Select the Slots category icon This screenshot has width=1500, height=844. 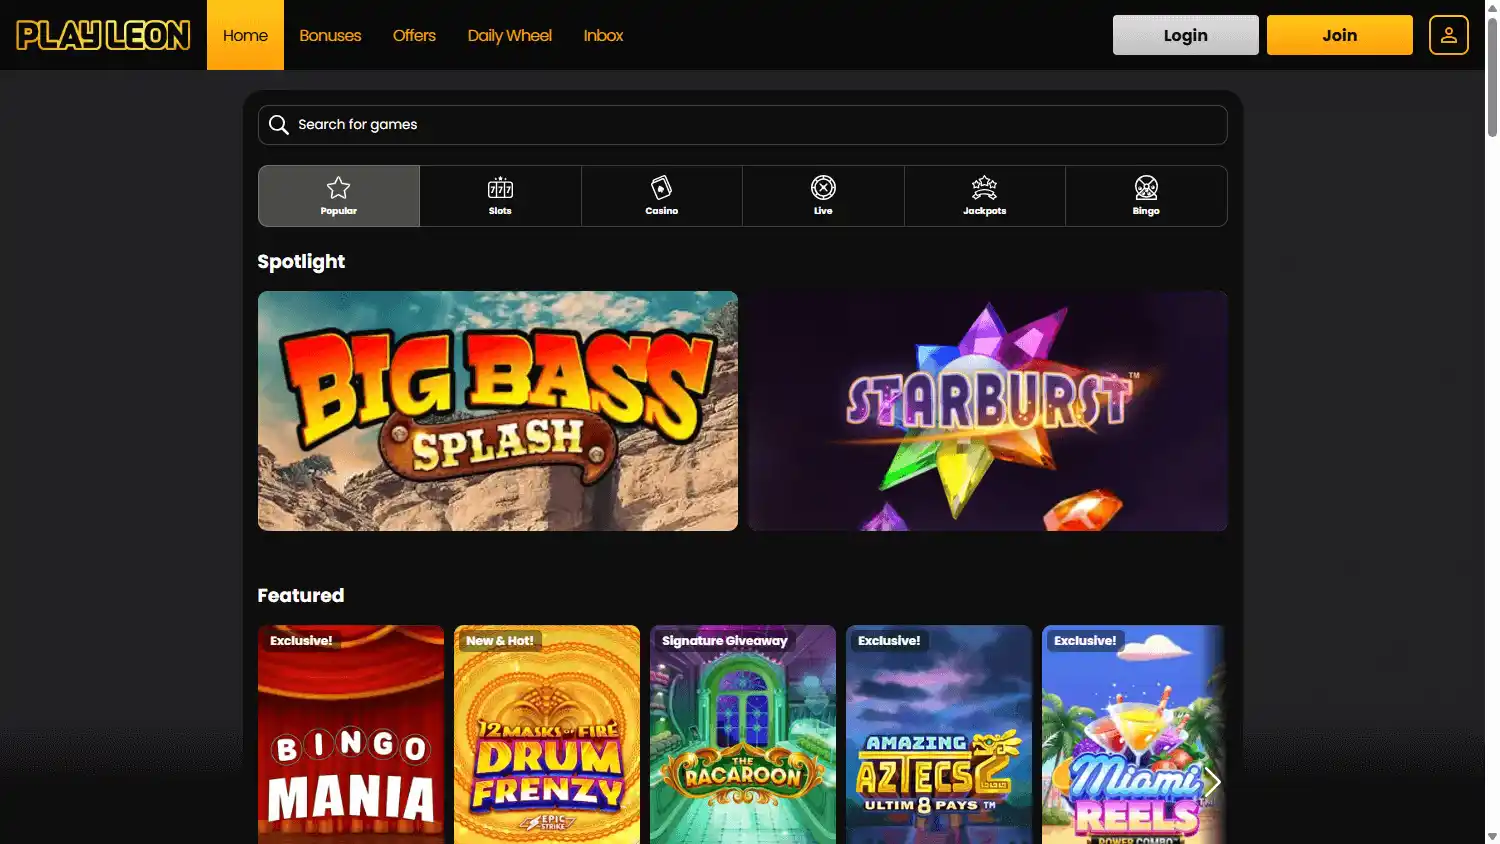point(500,196)
